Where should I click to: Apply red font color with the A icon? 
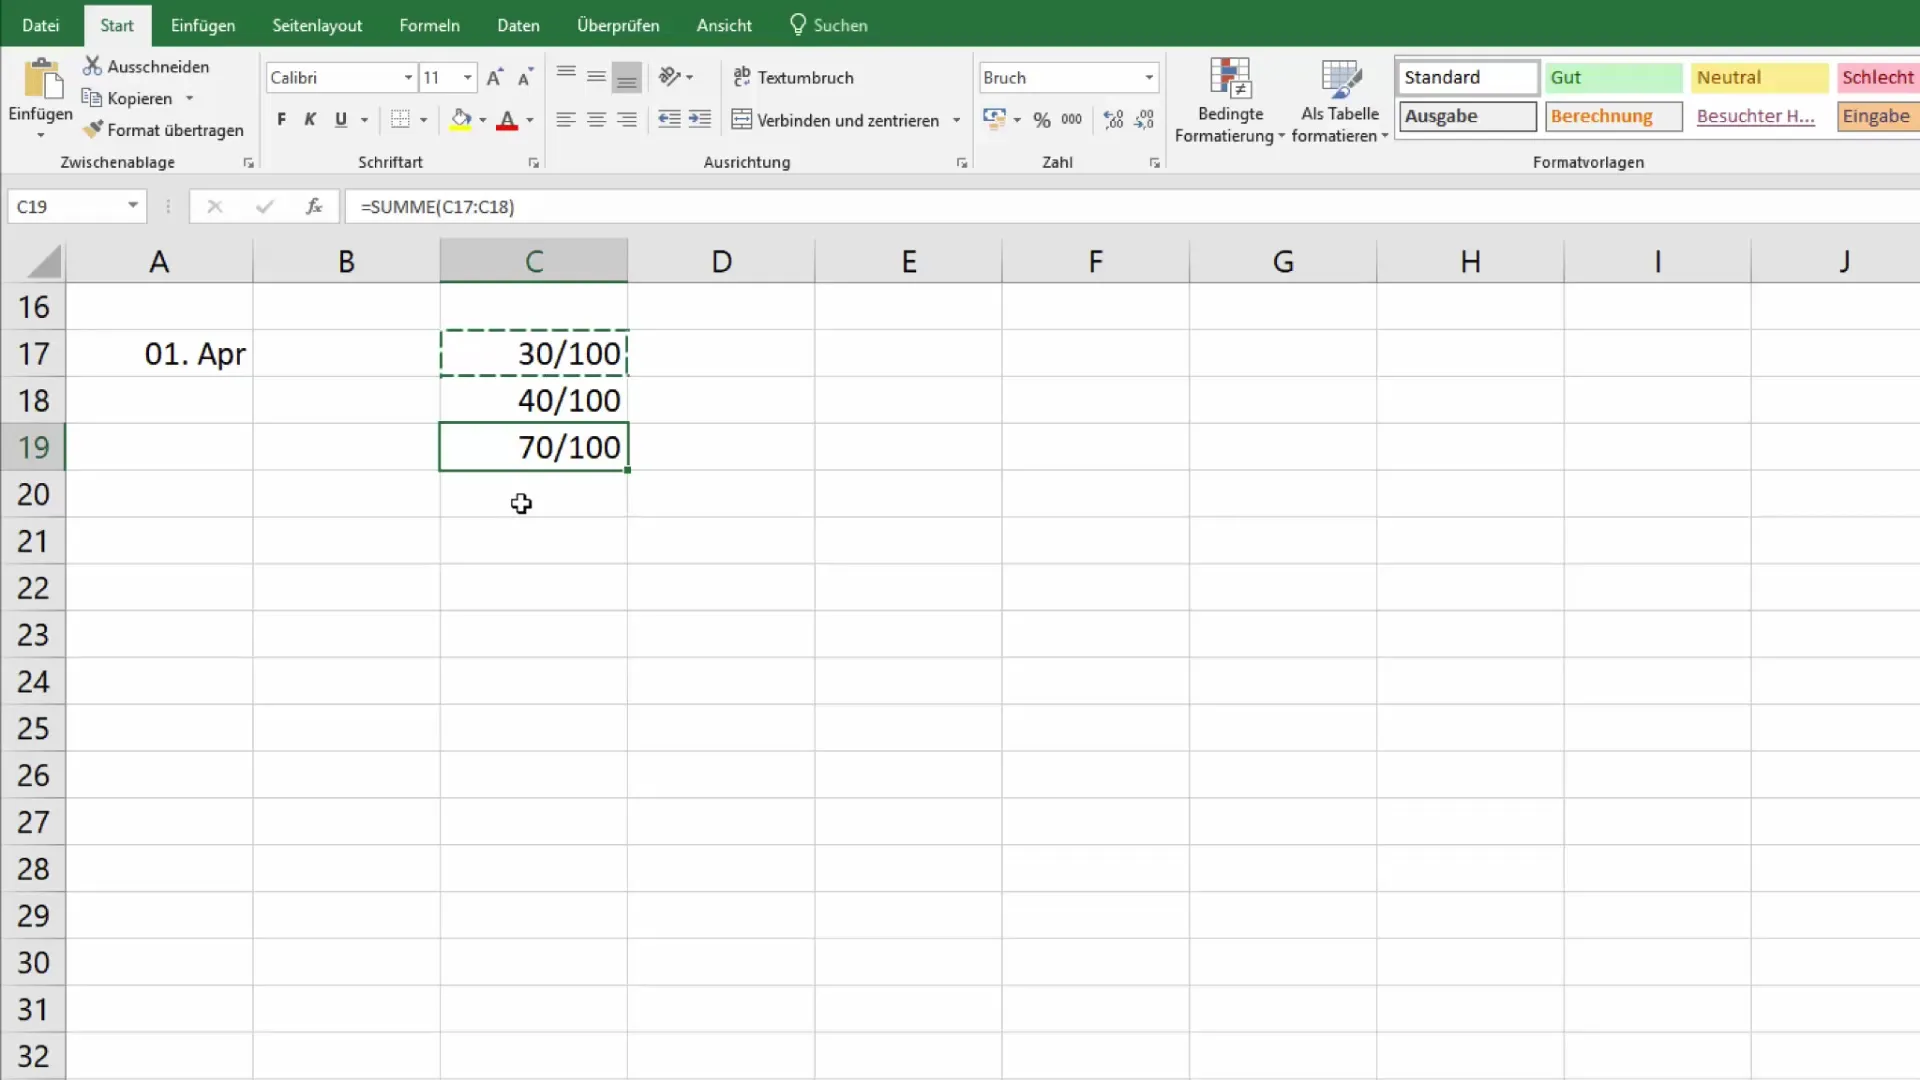point(507,120)
